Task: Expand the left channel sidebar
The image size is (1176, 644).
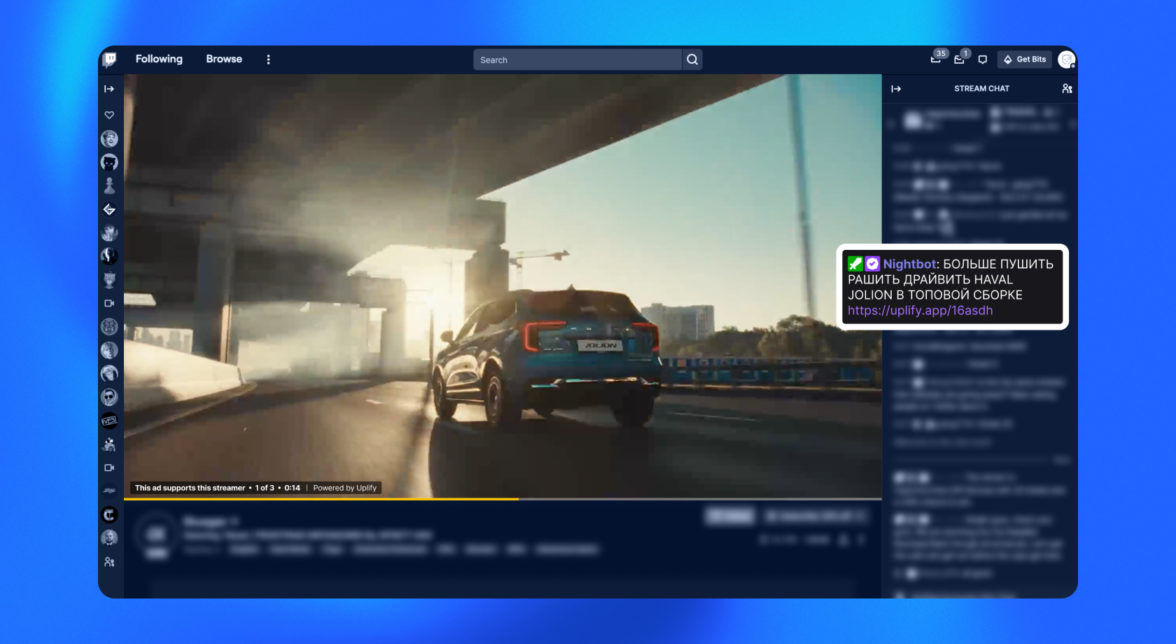Action: 109,89
